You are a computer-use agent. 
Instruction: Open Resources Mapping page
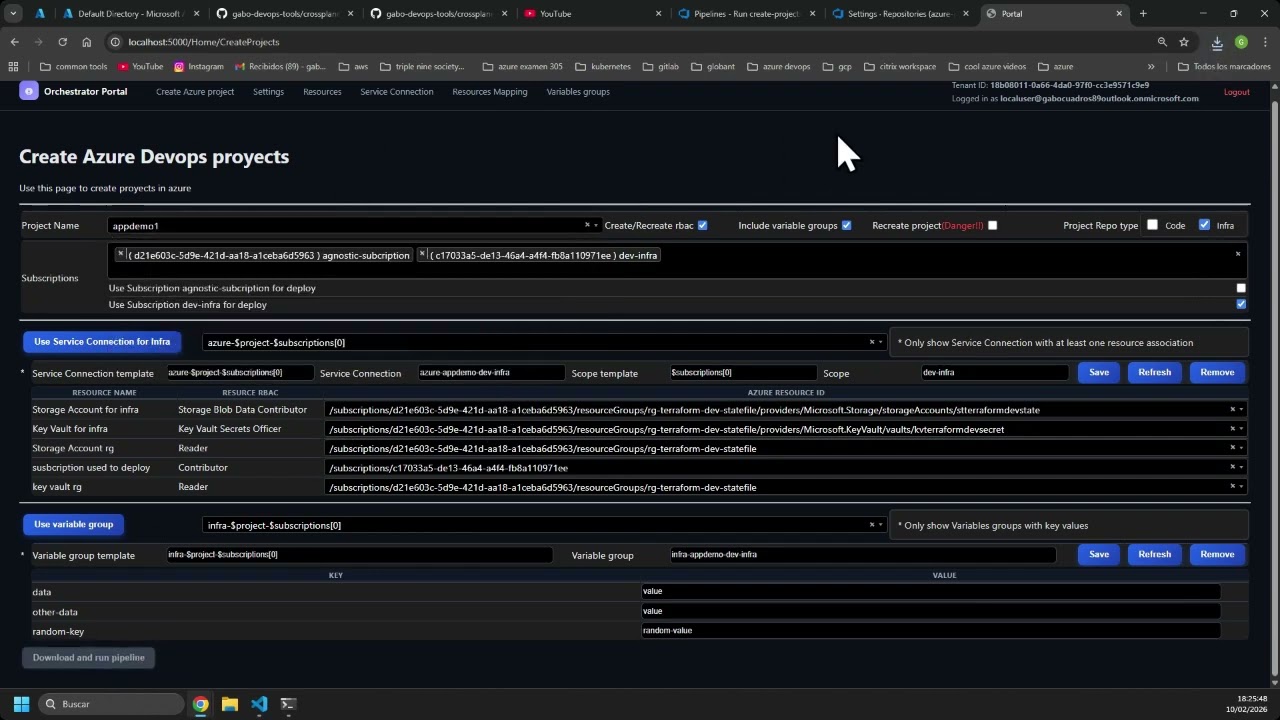[489, 92]
